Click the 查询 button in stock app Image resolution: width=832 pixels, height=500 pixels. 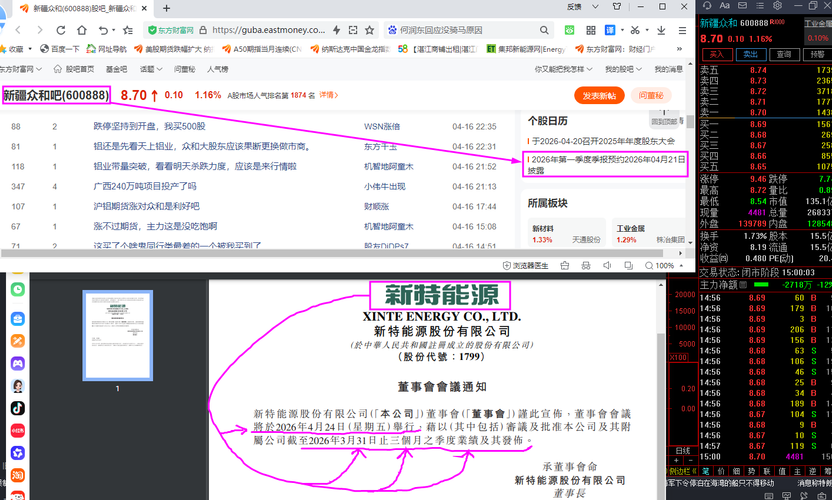tap(784, 55)
